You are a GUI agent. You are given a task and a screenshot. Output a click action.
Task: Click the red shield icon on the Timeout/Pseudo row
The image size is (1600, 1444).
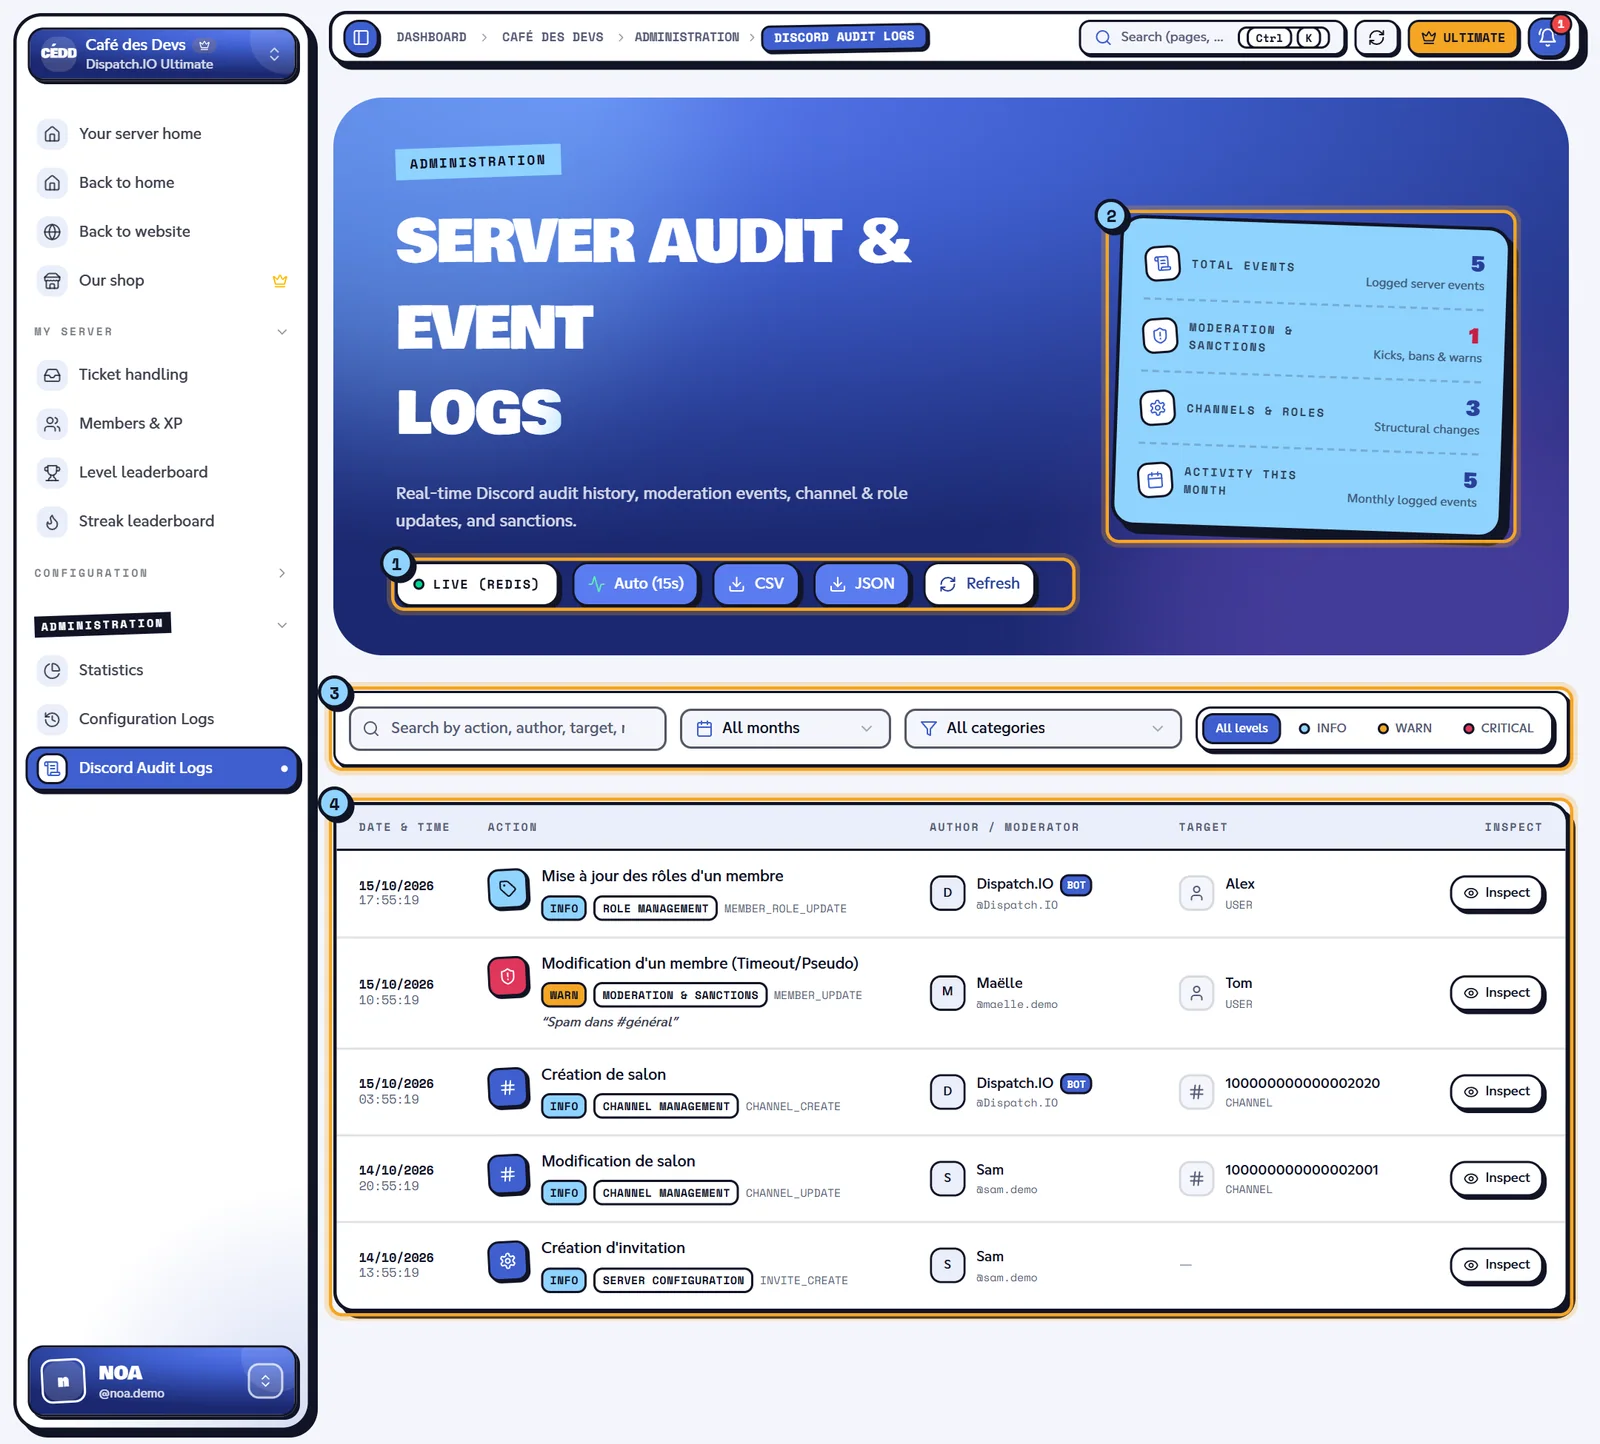pos(508,977)
